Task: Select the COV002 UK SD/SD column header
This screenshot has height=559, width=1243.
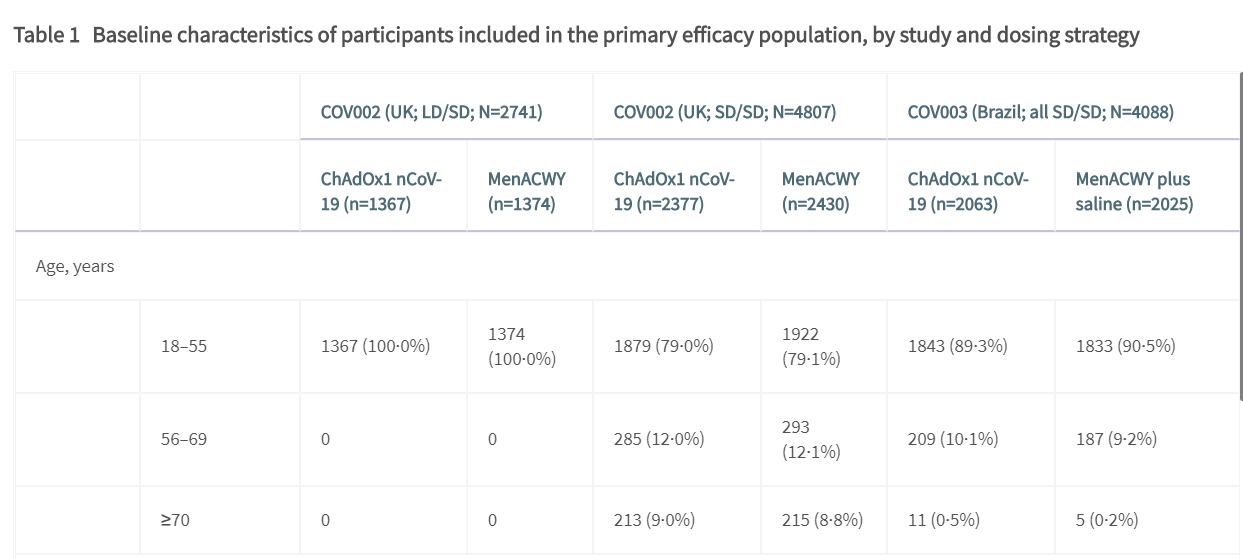Action: (x=724, y=111)
